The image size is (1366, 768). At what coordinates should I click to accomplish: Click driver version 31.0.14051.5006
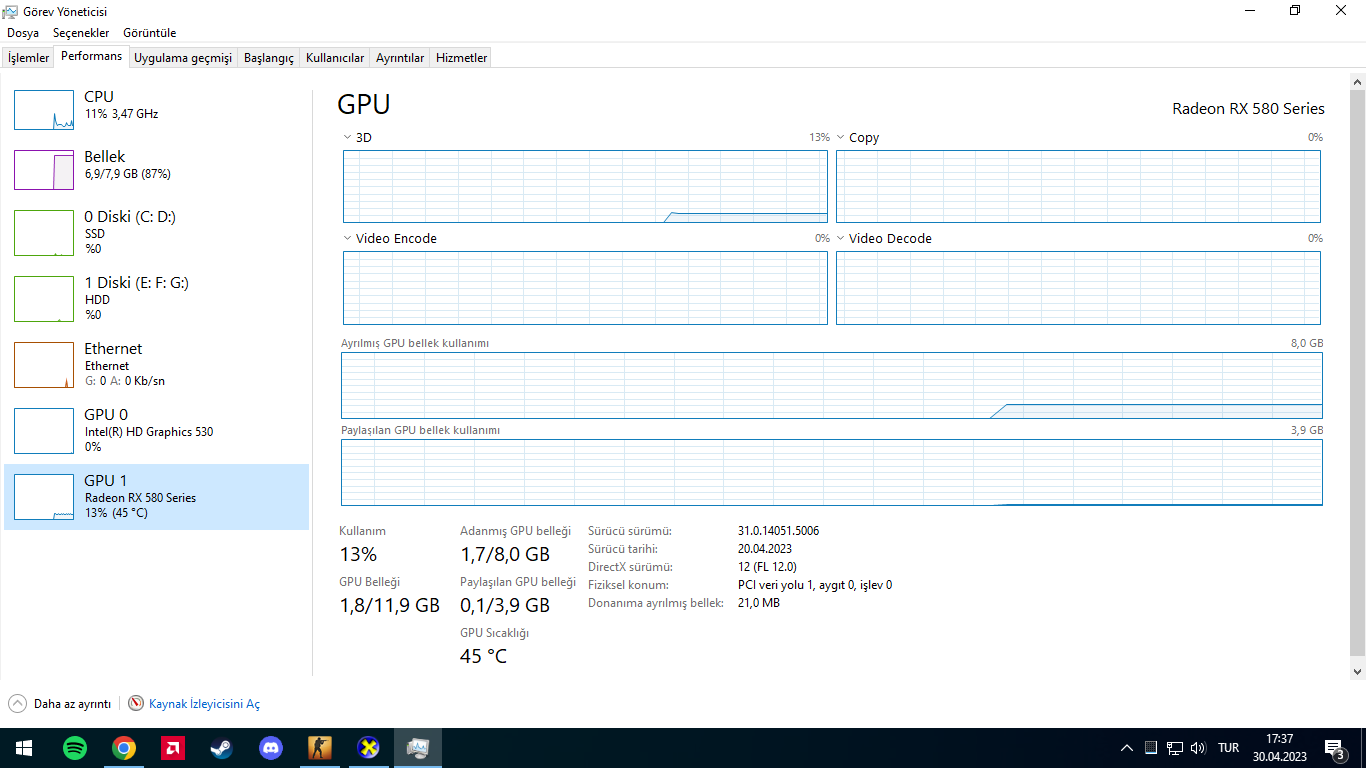[778, 531]
